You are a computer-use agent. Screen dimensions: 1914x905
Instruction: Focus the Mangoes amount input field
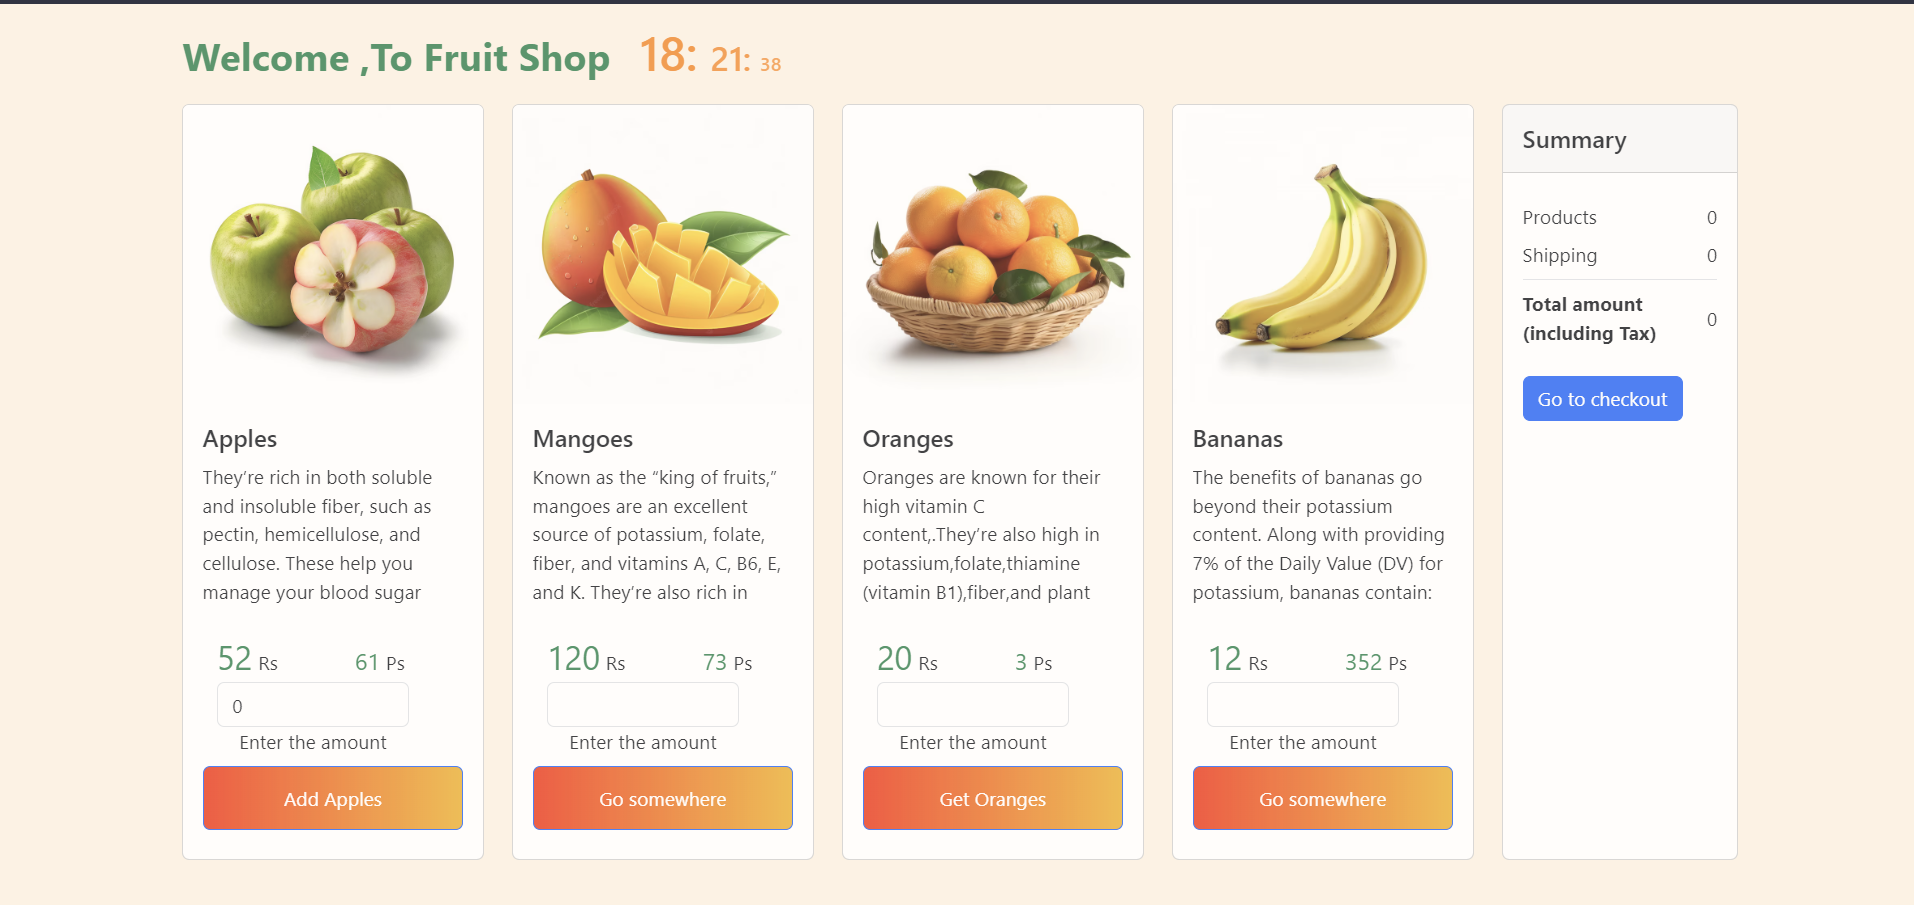click(642, 705)
